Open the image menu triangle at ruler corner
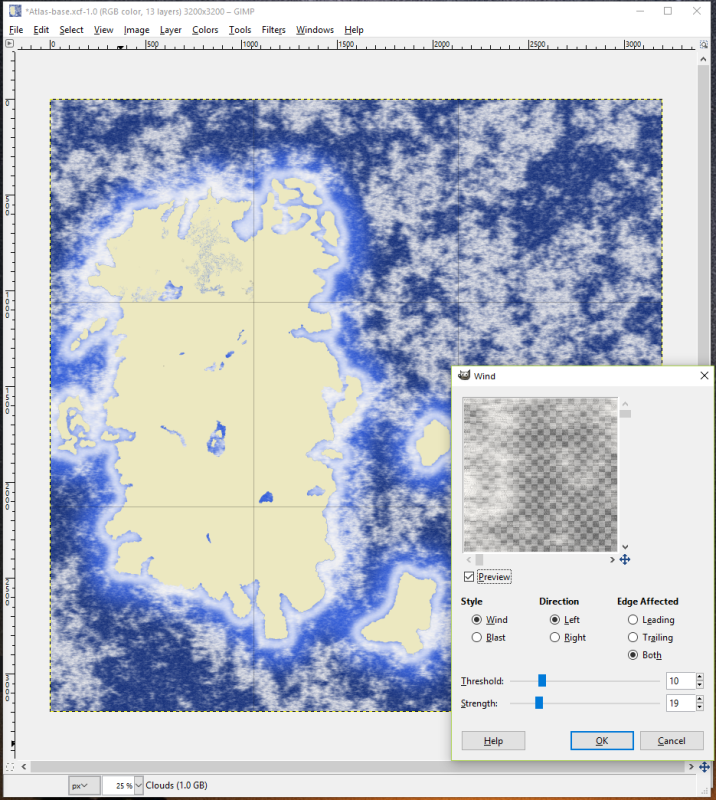Screen dimensions: 716x800 coord(9,44)
